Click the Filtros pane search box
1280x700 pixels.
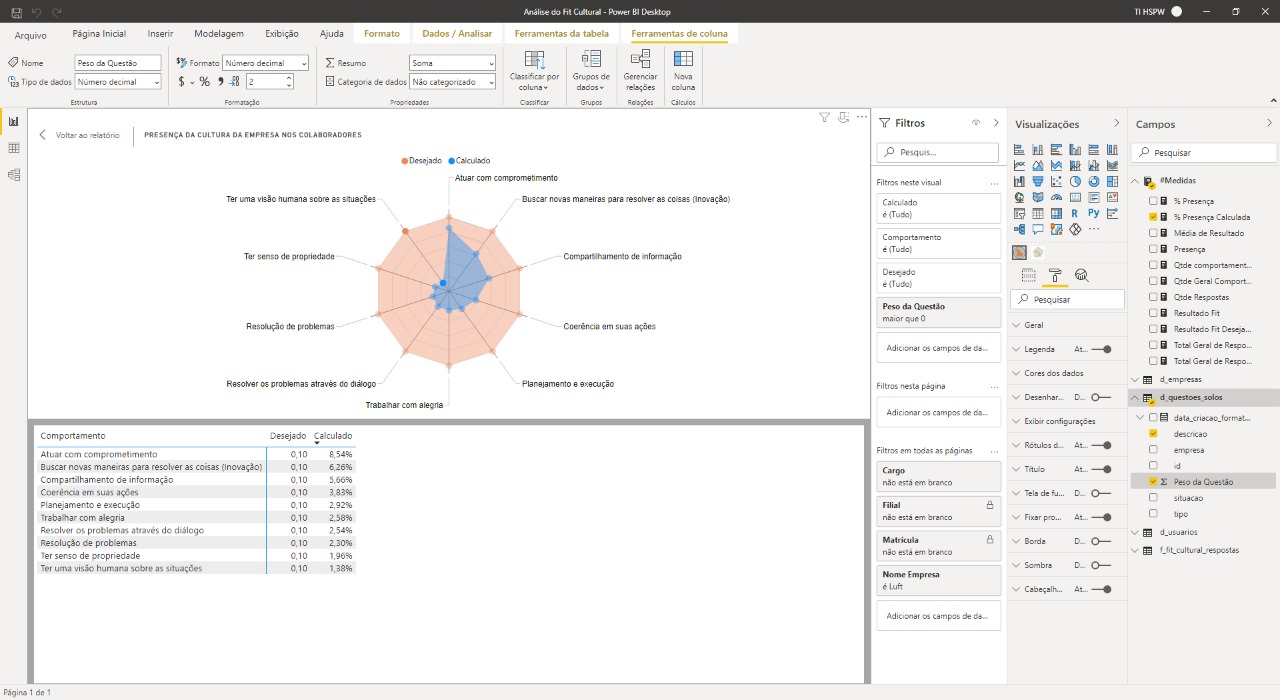tap(938, 153)
